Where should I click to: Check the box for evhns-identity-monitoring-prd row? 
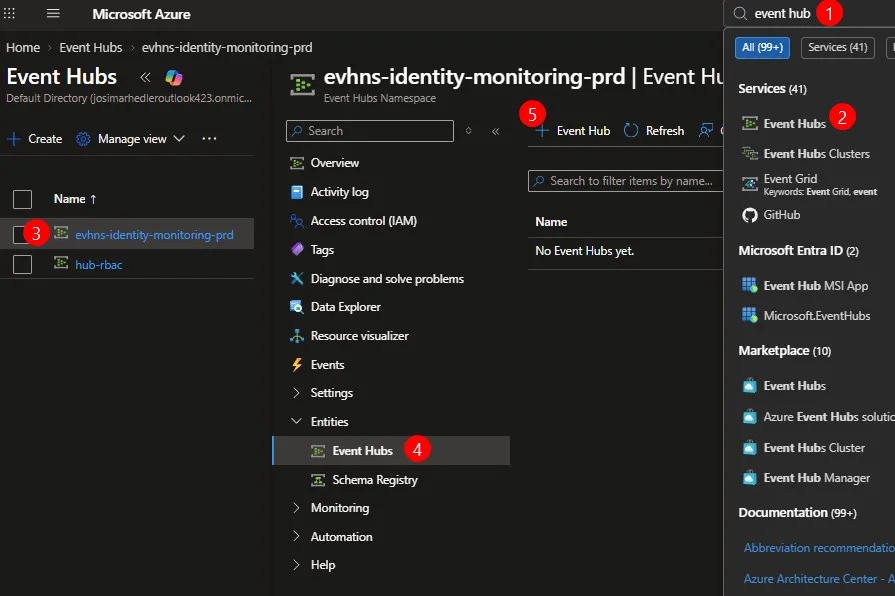click(x=19, y=234)
